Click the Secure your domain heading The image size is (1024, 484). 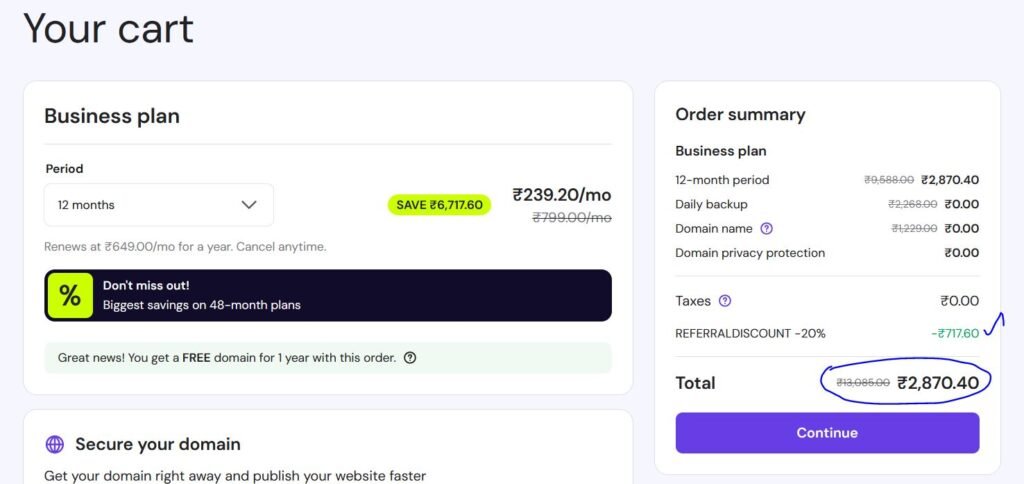(158, 444)
